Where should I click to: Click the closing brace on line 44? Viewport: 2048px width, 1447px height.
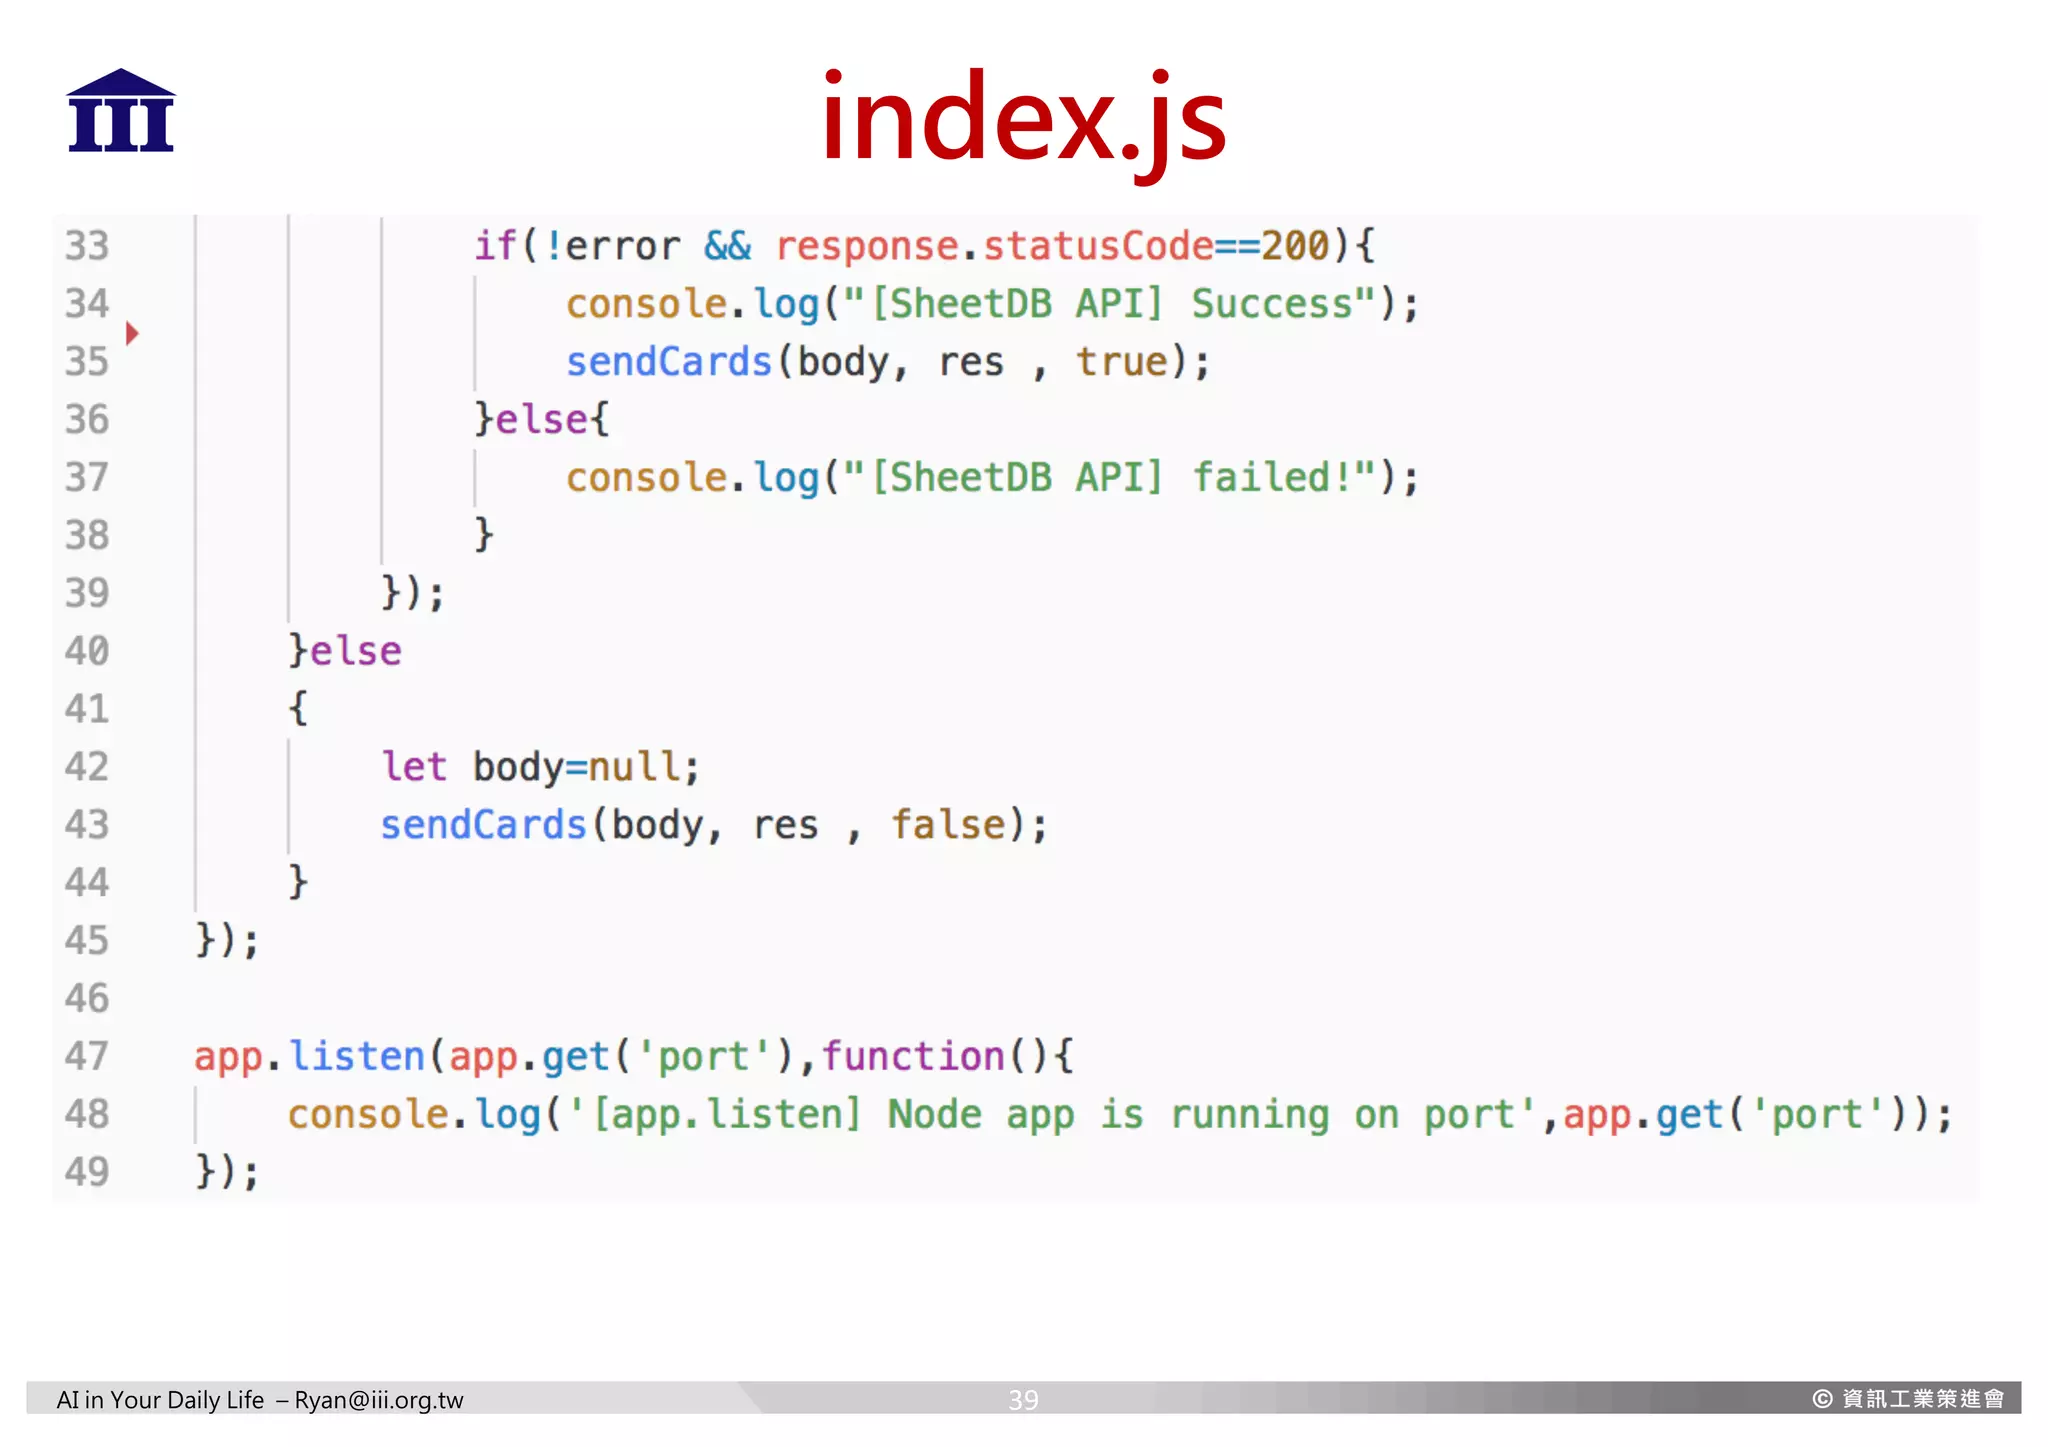[x=297, y=882]
